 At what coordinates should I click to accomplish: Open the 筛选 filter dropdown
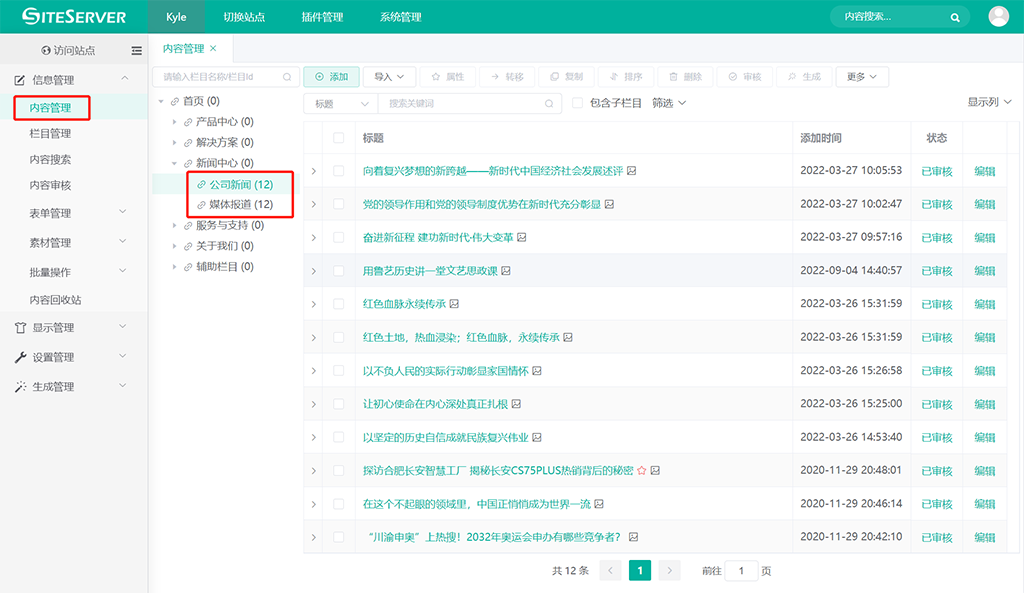pyautogui.click(x=669, y=103)
